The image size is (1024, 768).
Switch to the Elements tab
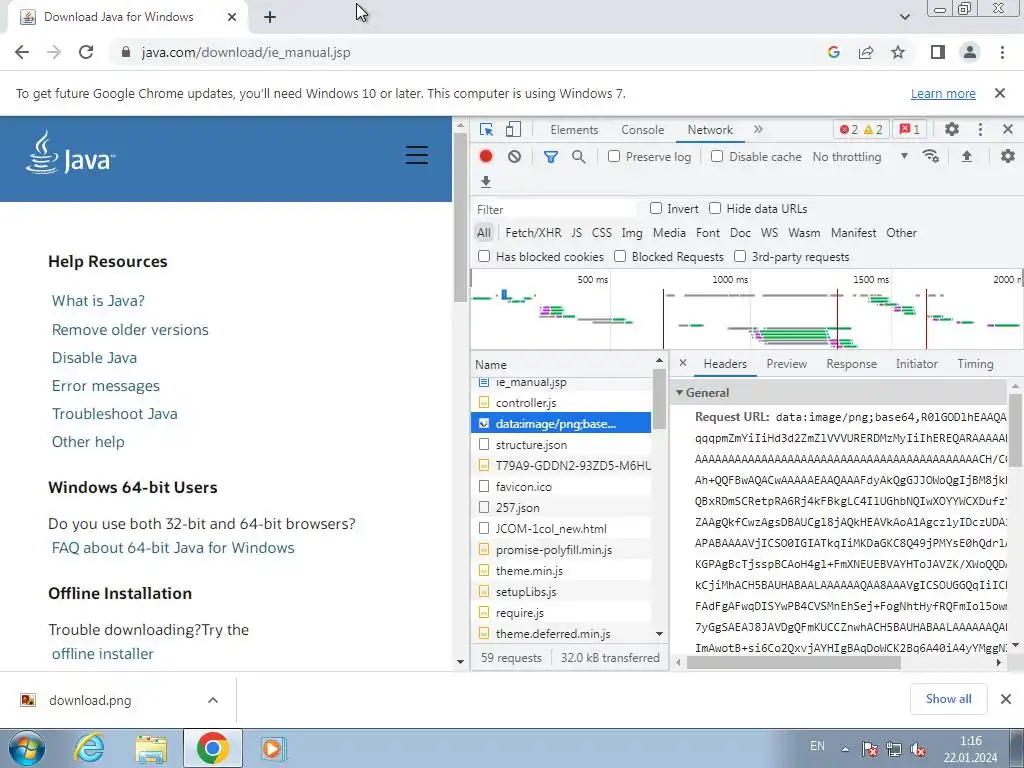click(574, 129)
